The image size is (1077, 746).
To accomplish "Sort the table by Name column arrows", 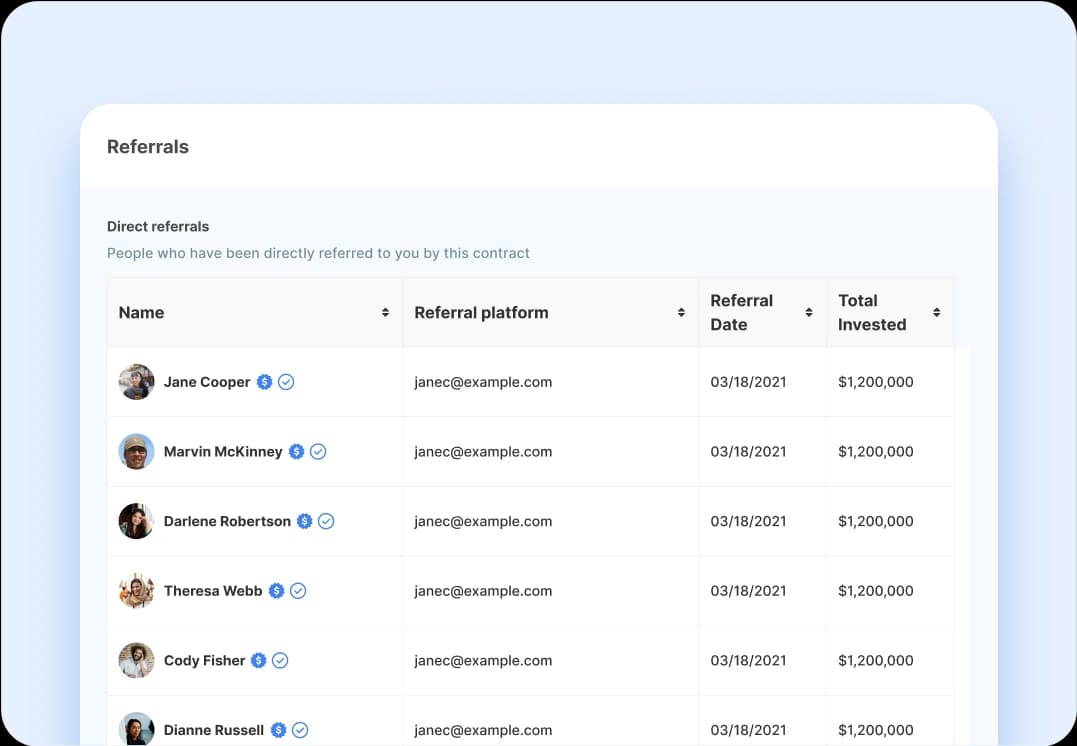I will (x=385, y=313).
